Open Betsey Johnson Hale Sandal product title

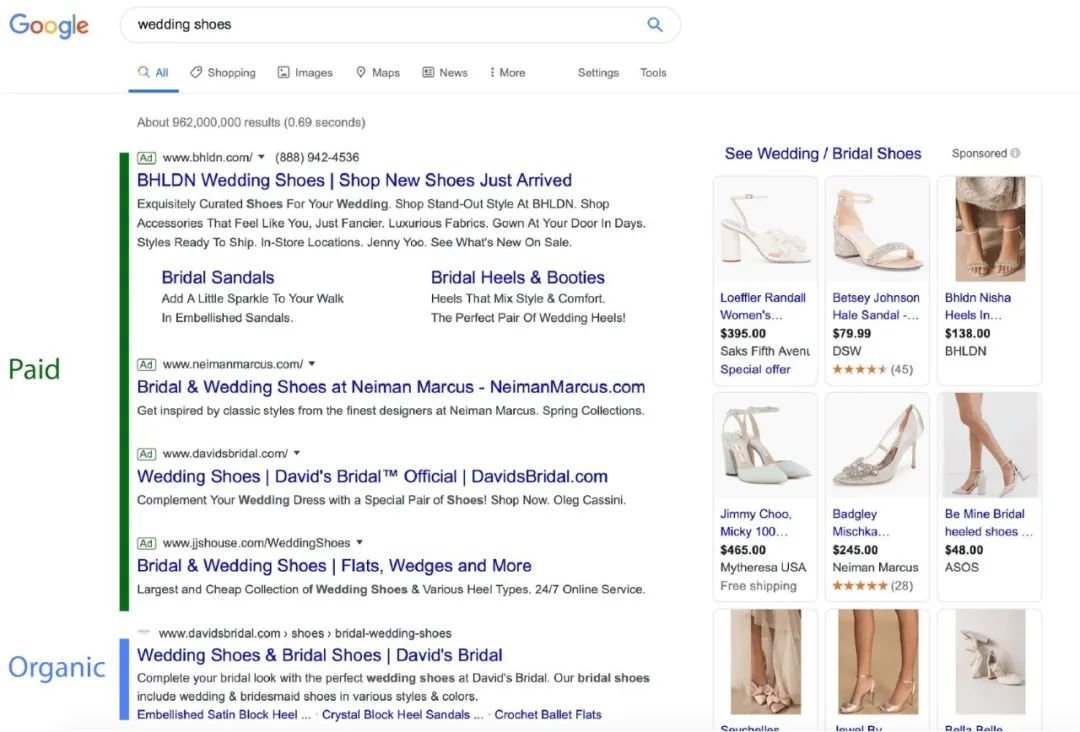(875, 306)
